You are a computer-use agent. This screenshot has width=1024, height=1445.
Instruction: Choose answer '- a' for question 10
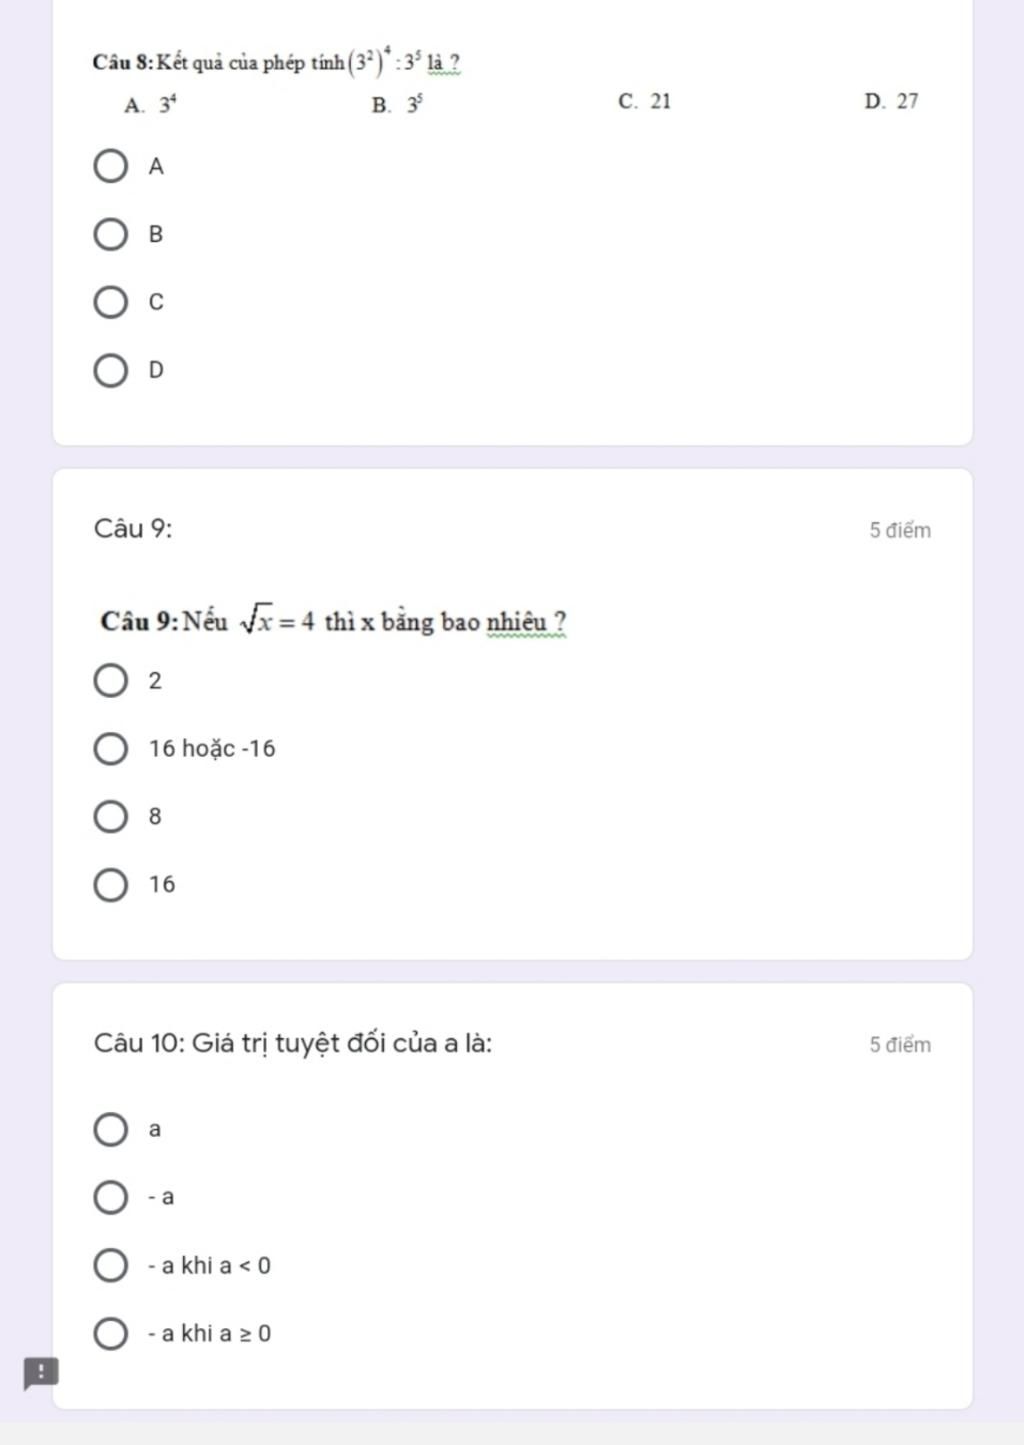point(110,1197)
